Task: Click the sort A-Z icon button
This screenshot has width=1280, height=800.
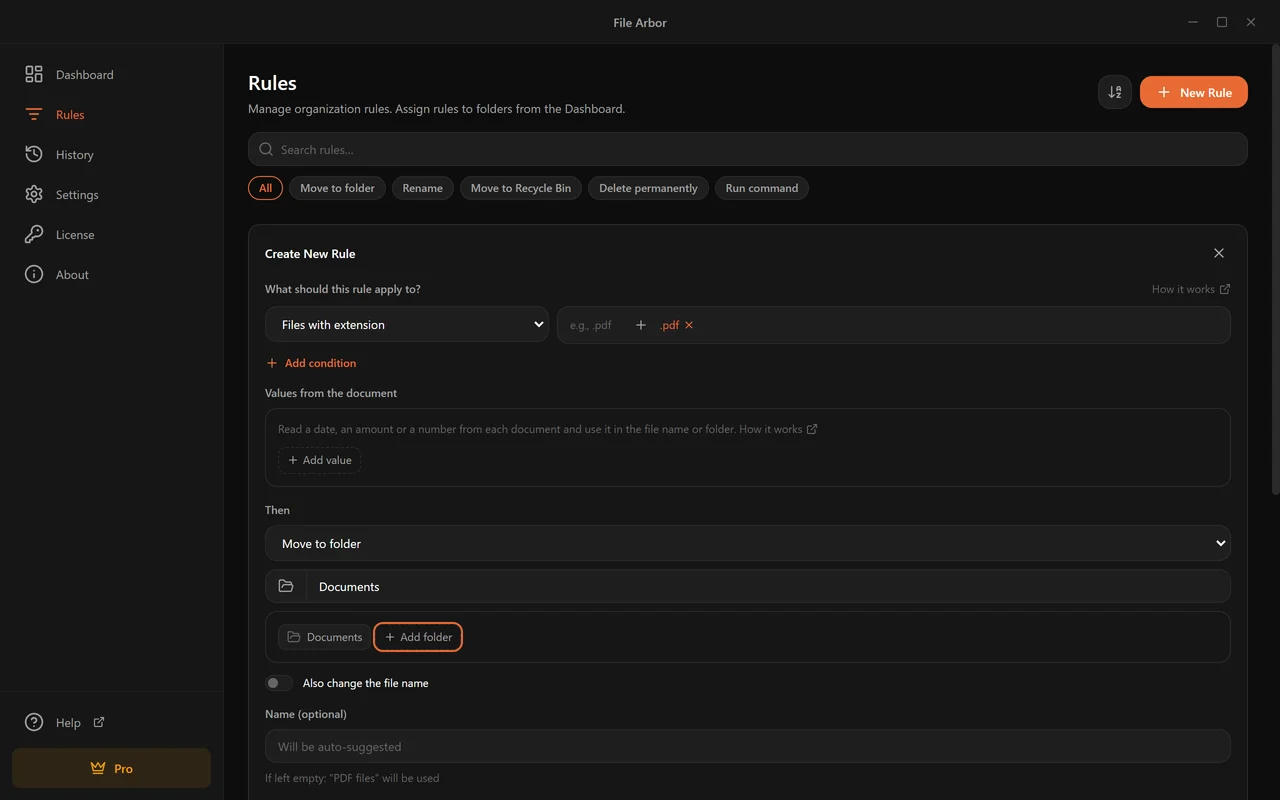Action: [x=1115, y=92]
